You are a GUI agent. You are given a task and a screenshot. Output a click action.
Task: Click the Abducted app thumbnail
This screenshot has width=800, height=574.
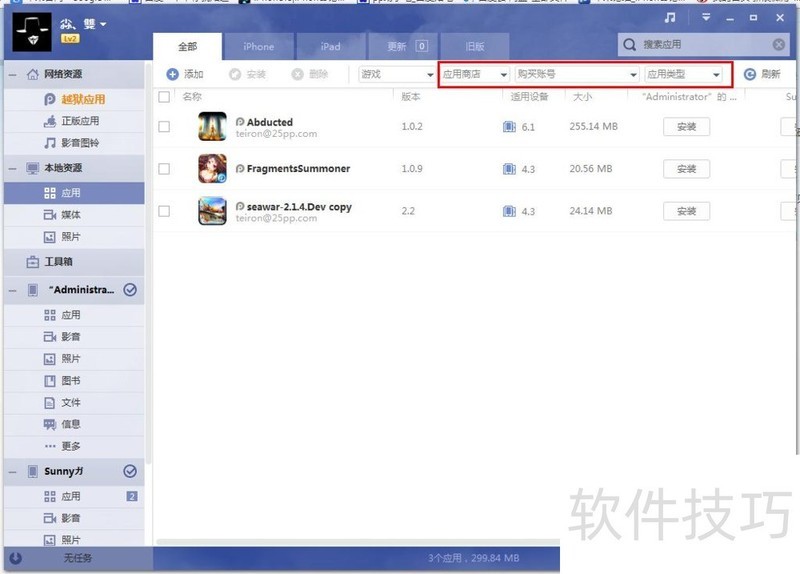[x=213, y=127]
